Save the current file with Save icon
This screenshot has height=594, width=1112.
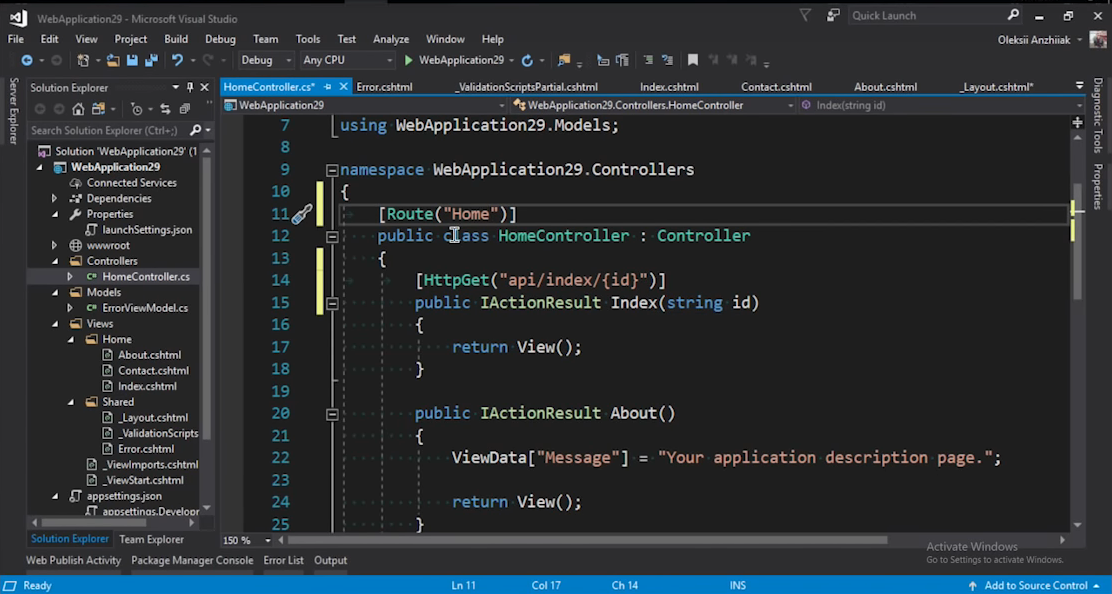(132, 61)
